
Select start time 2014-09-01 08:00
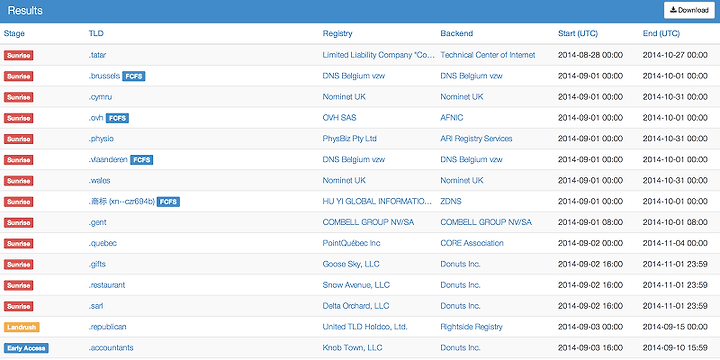point(591,222)
